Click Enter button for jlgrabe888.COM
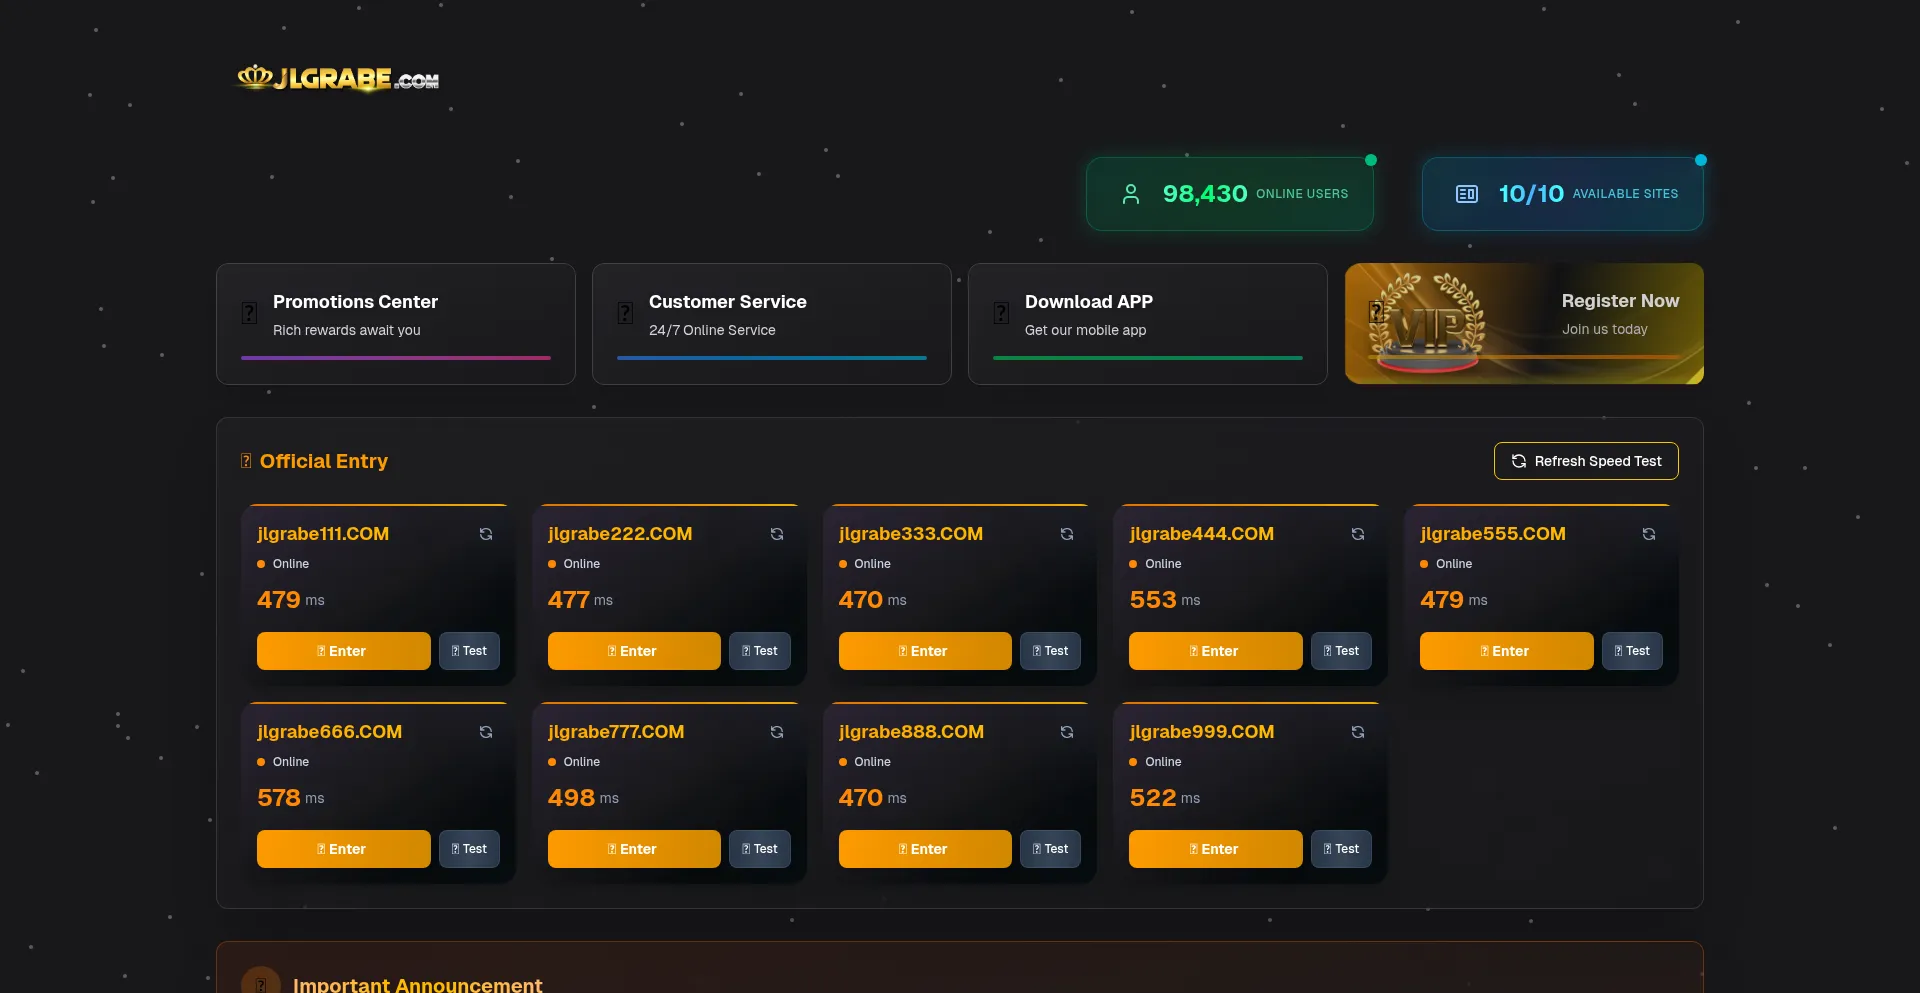This screenshot has height=993, width=1920. [x=925, y=849]
